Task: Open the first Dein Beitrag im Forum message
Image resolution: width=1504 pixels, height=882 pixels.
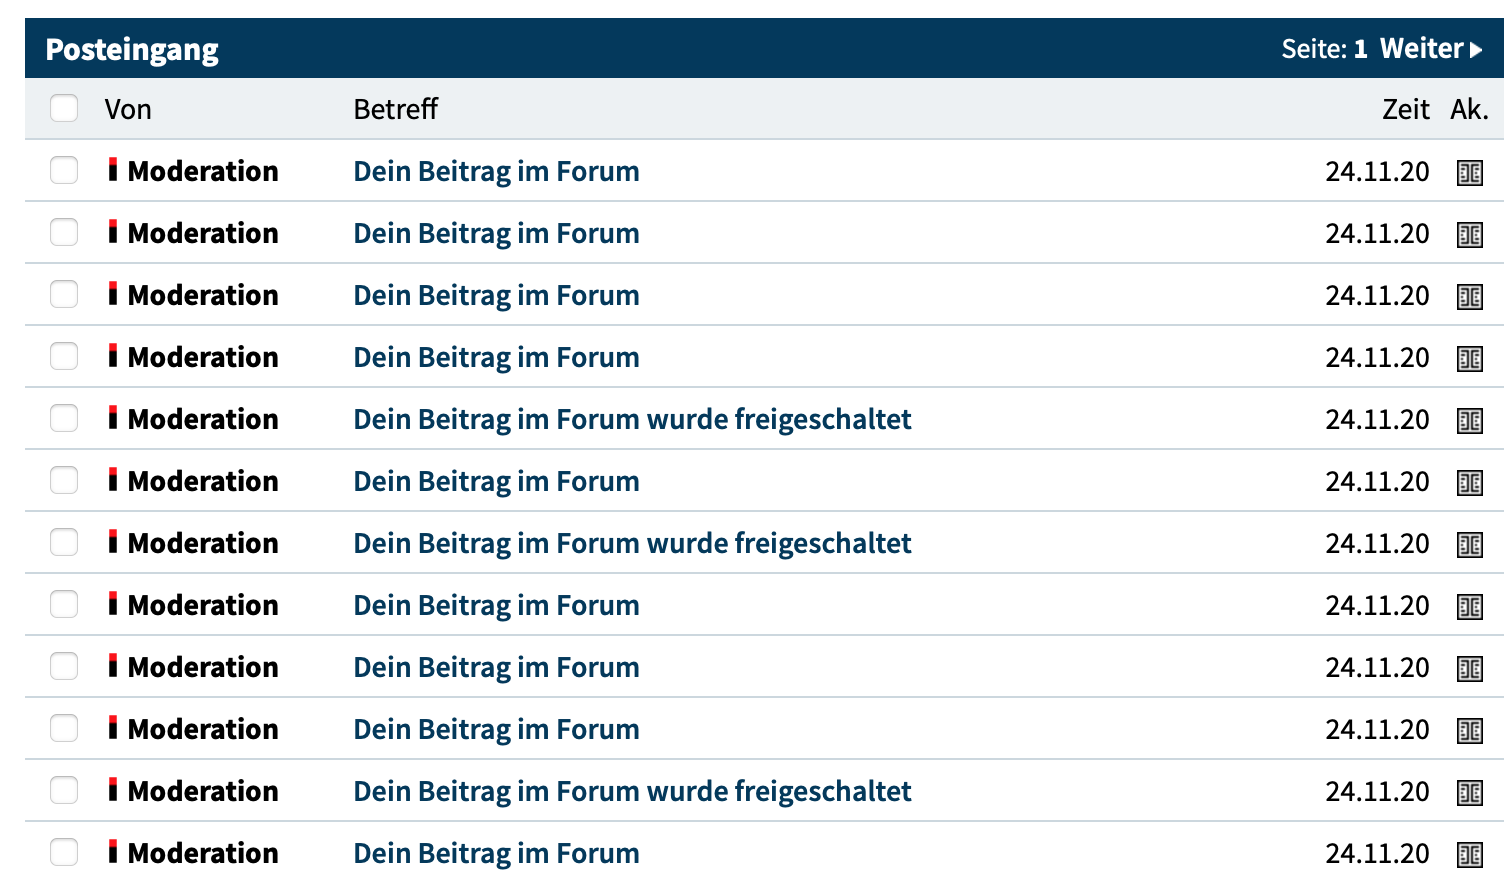Action: coord(495,171)
